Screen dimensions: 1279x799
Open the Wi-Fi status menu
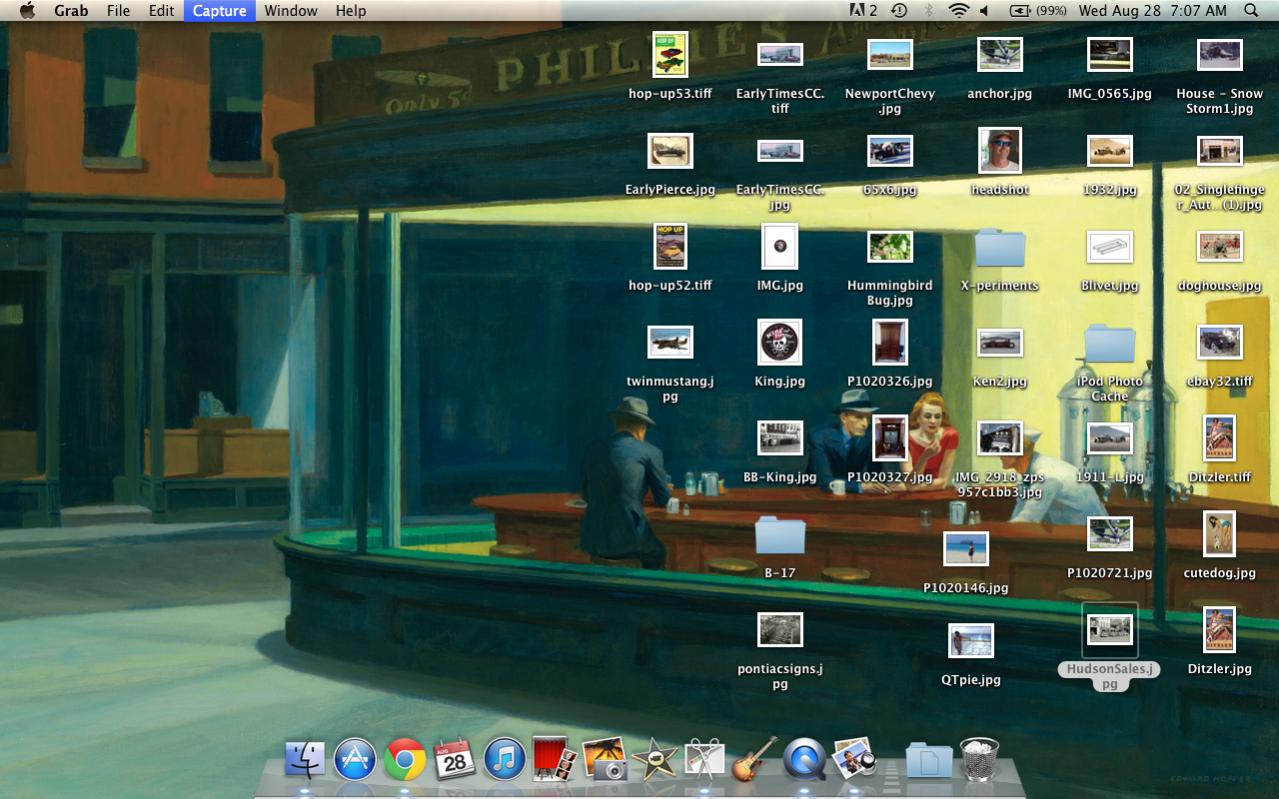click(959, 11)
